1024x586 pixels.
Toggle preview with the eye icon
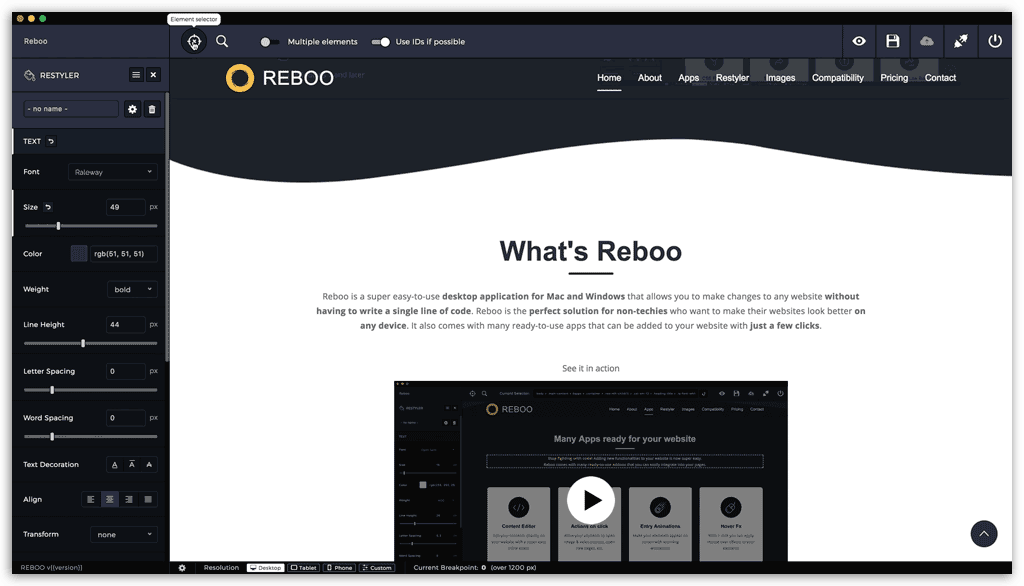coord(859,41)
